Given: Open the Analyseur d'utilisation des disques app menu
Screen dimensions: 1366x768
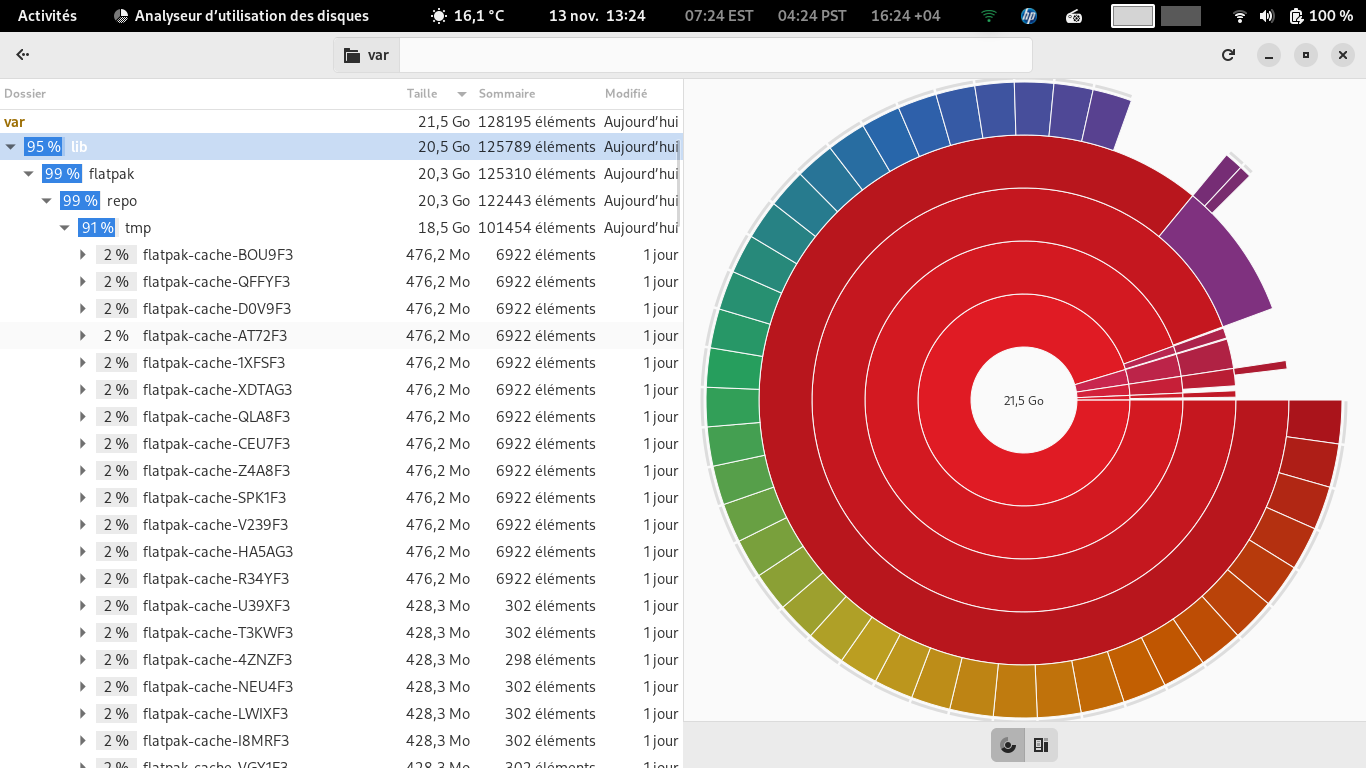Looking at the screenshot, I should pyautogui.click(x=240, y=16).
